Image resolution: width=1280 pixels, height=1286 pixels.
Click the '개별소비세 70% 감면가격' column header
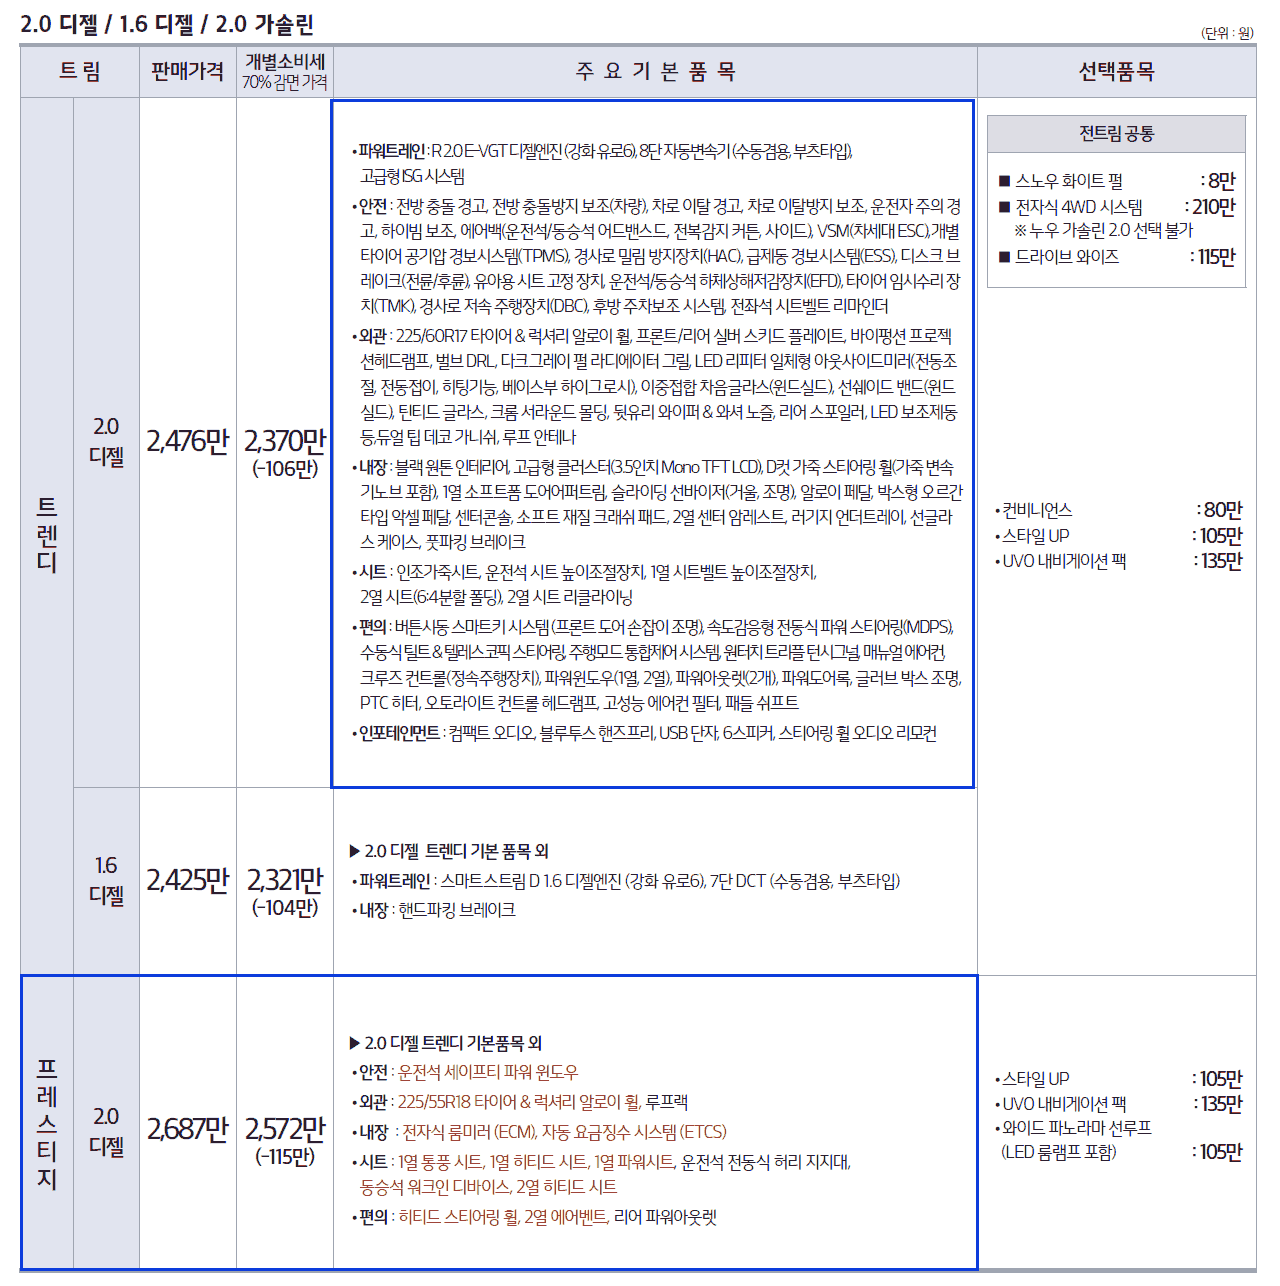(x=285, y=71)
